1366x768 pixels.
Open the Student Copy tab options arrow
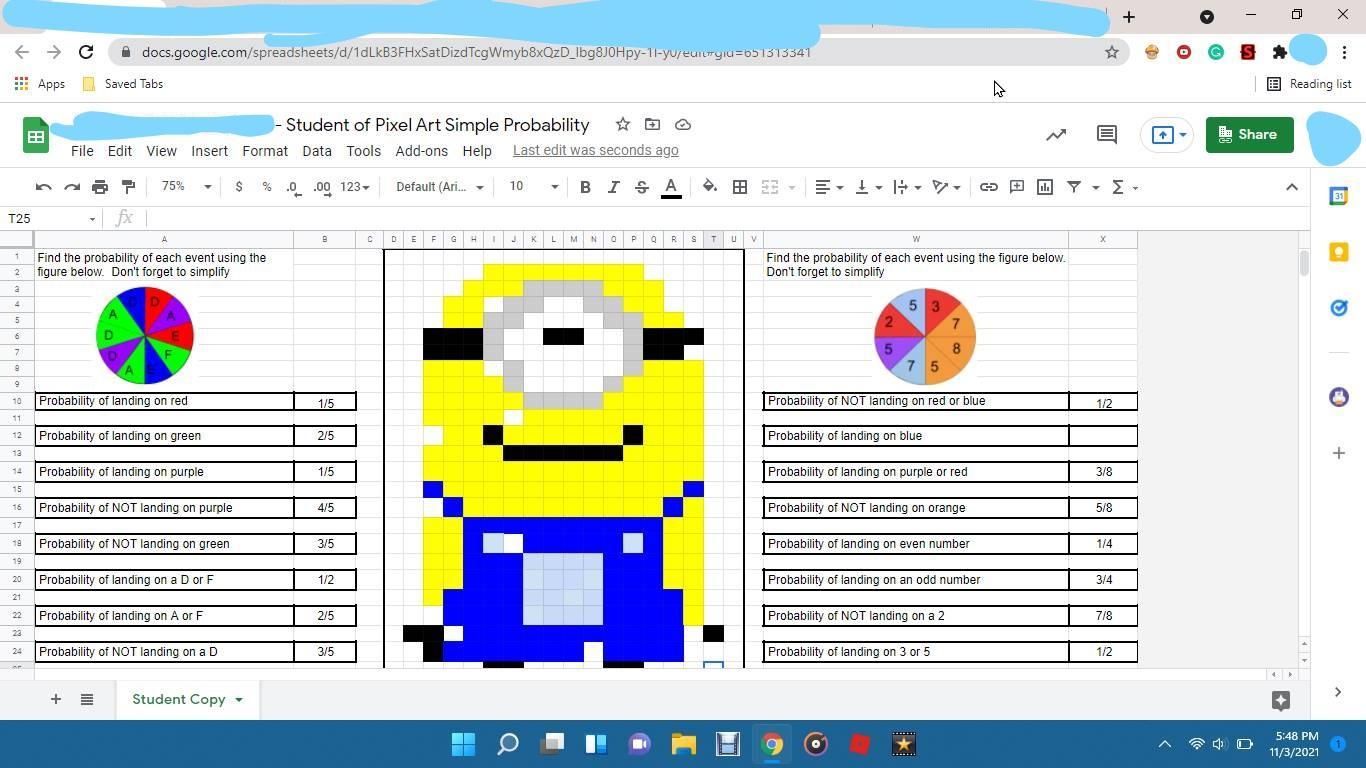[239, 700]
